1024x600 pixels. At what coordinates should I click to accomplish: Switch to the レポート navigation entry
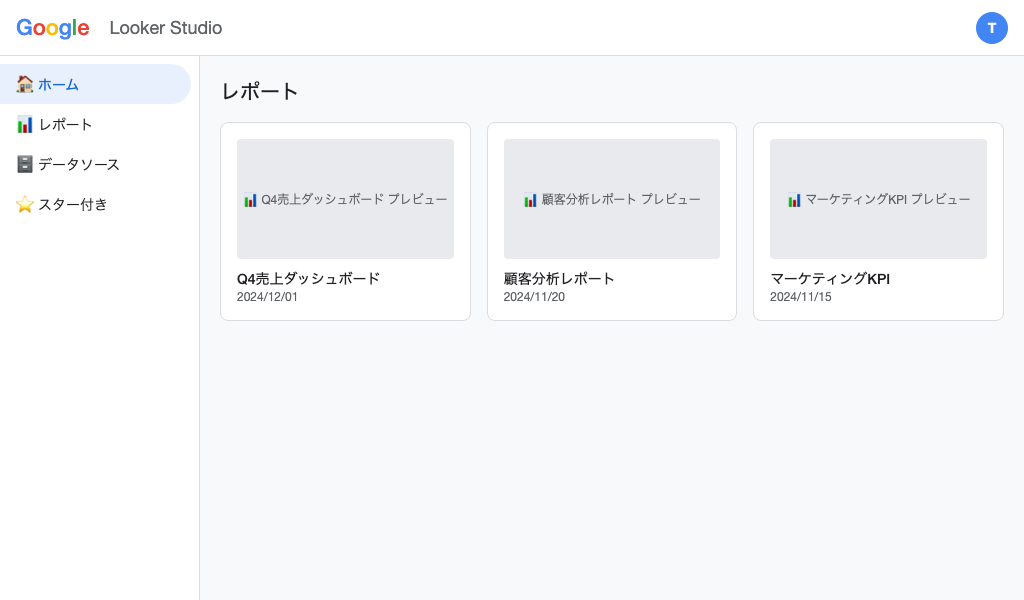[x=65, y=124]
